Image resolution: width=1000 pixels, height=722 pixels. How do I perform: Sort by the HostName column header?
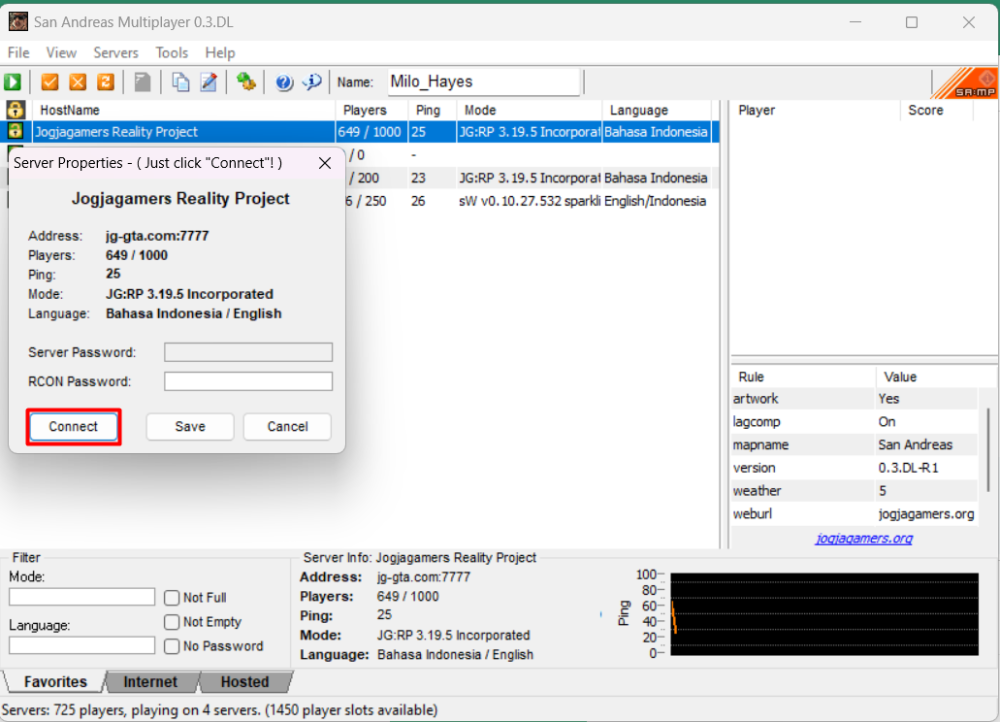(x=184, y=110)
